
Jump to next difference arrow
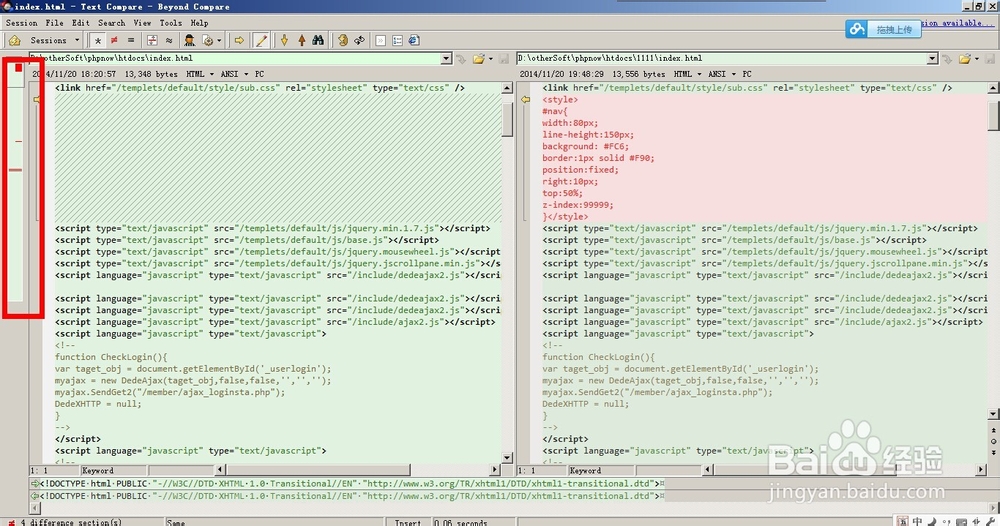tap(284, 41)
